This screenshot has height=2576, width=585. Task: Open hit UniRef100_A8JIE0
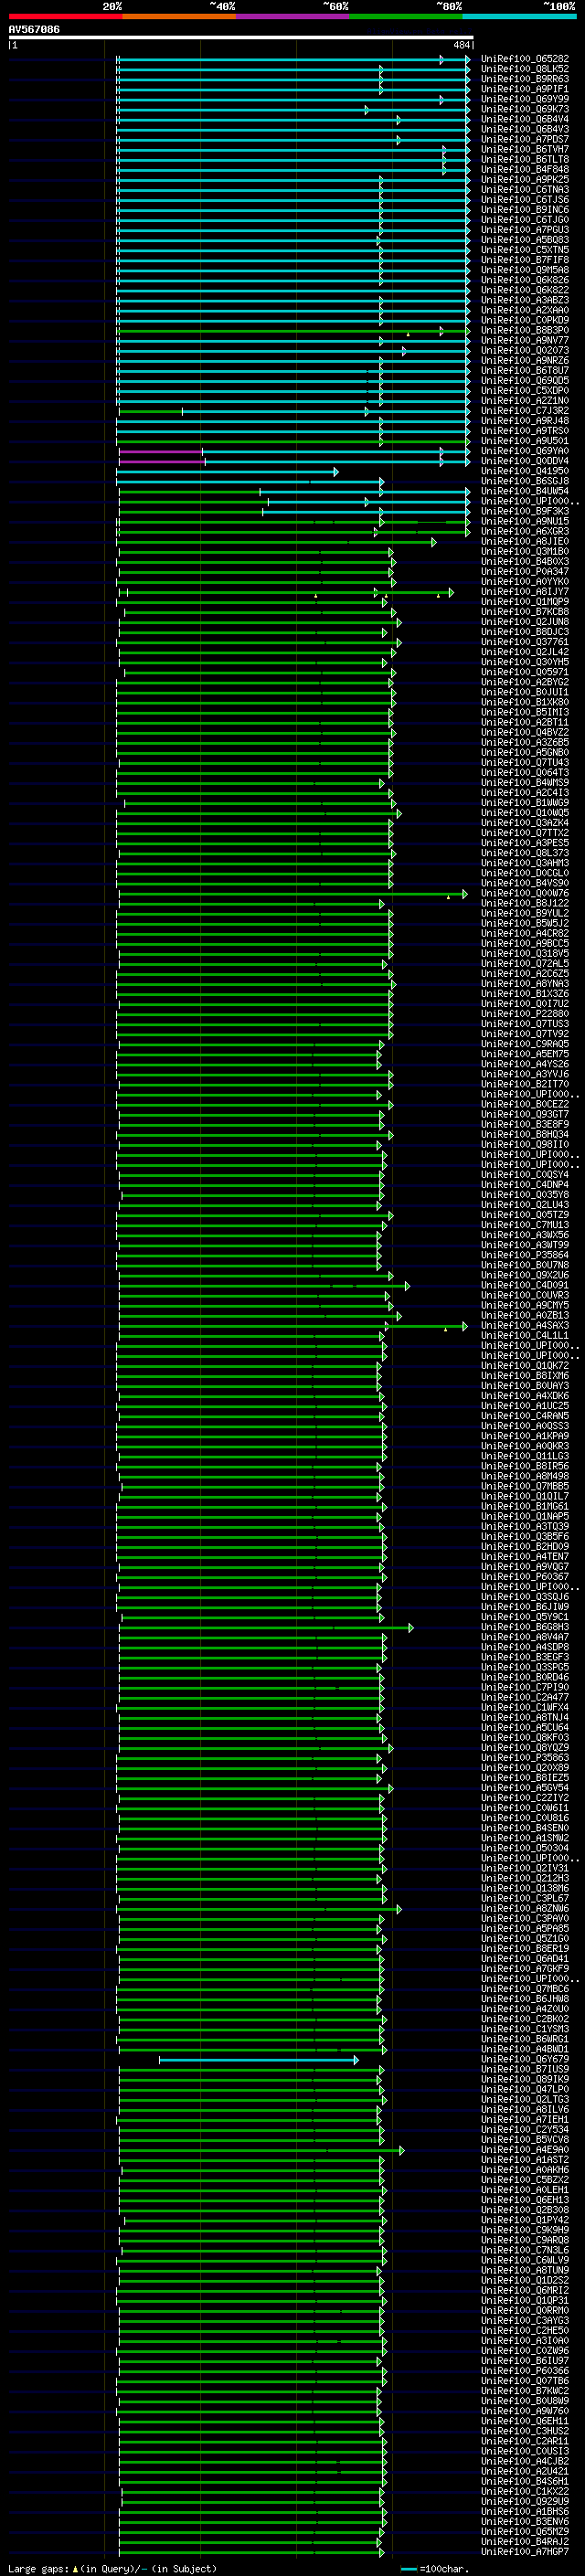tap(525, 541)
